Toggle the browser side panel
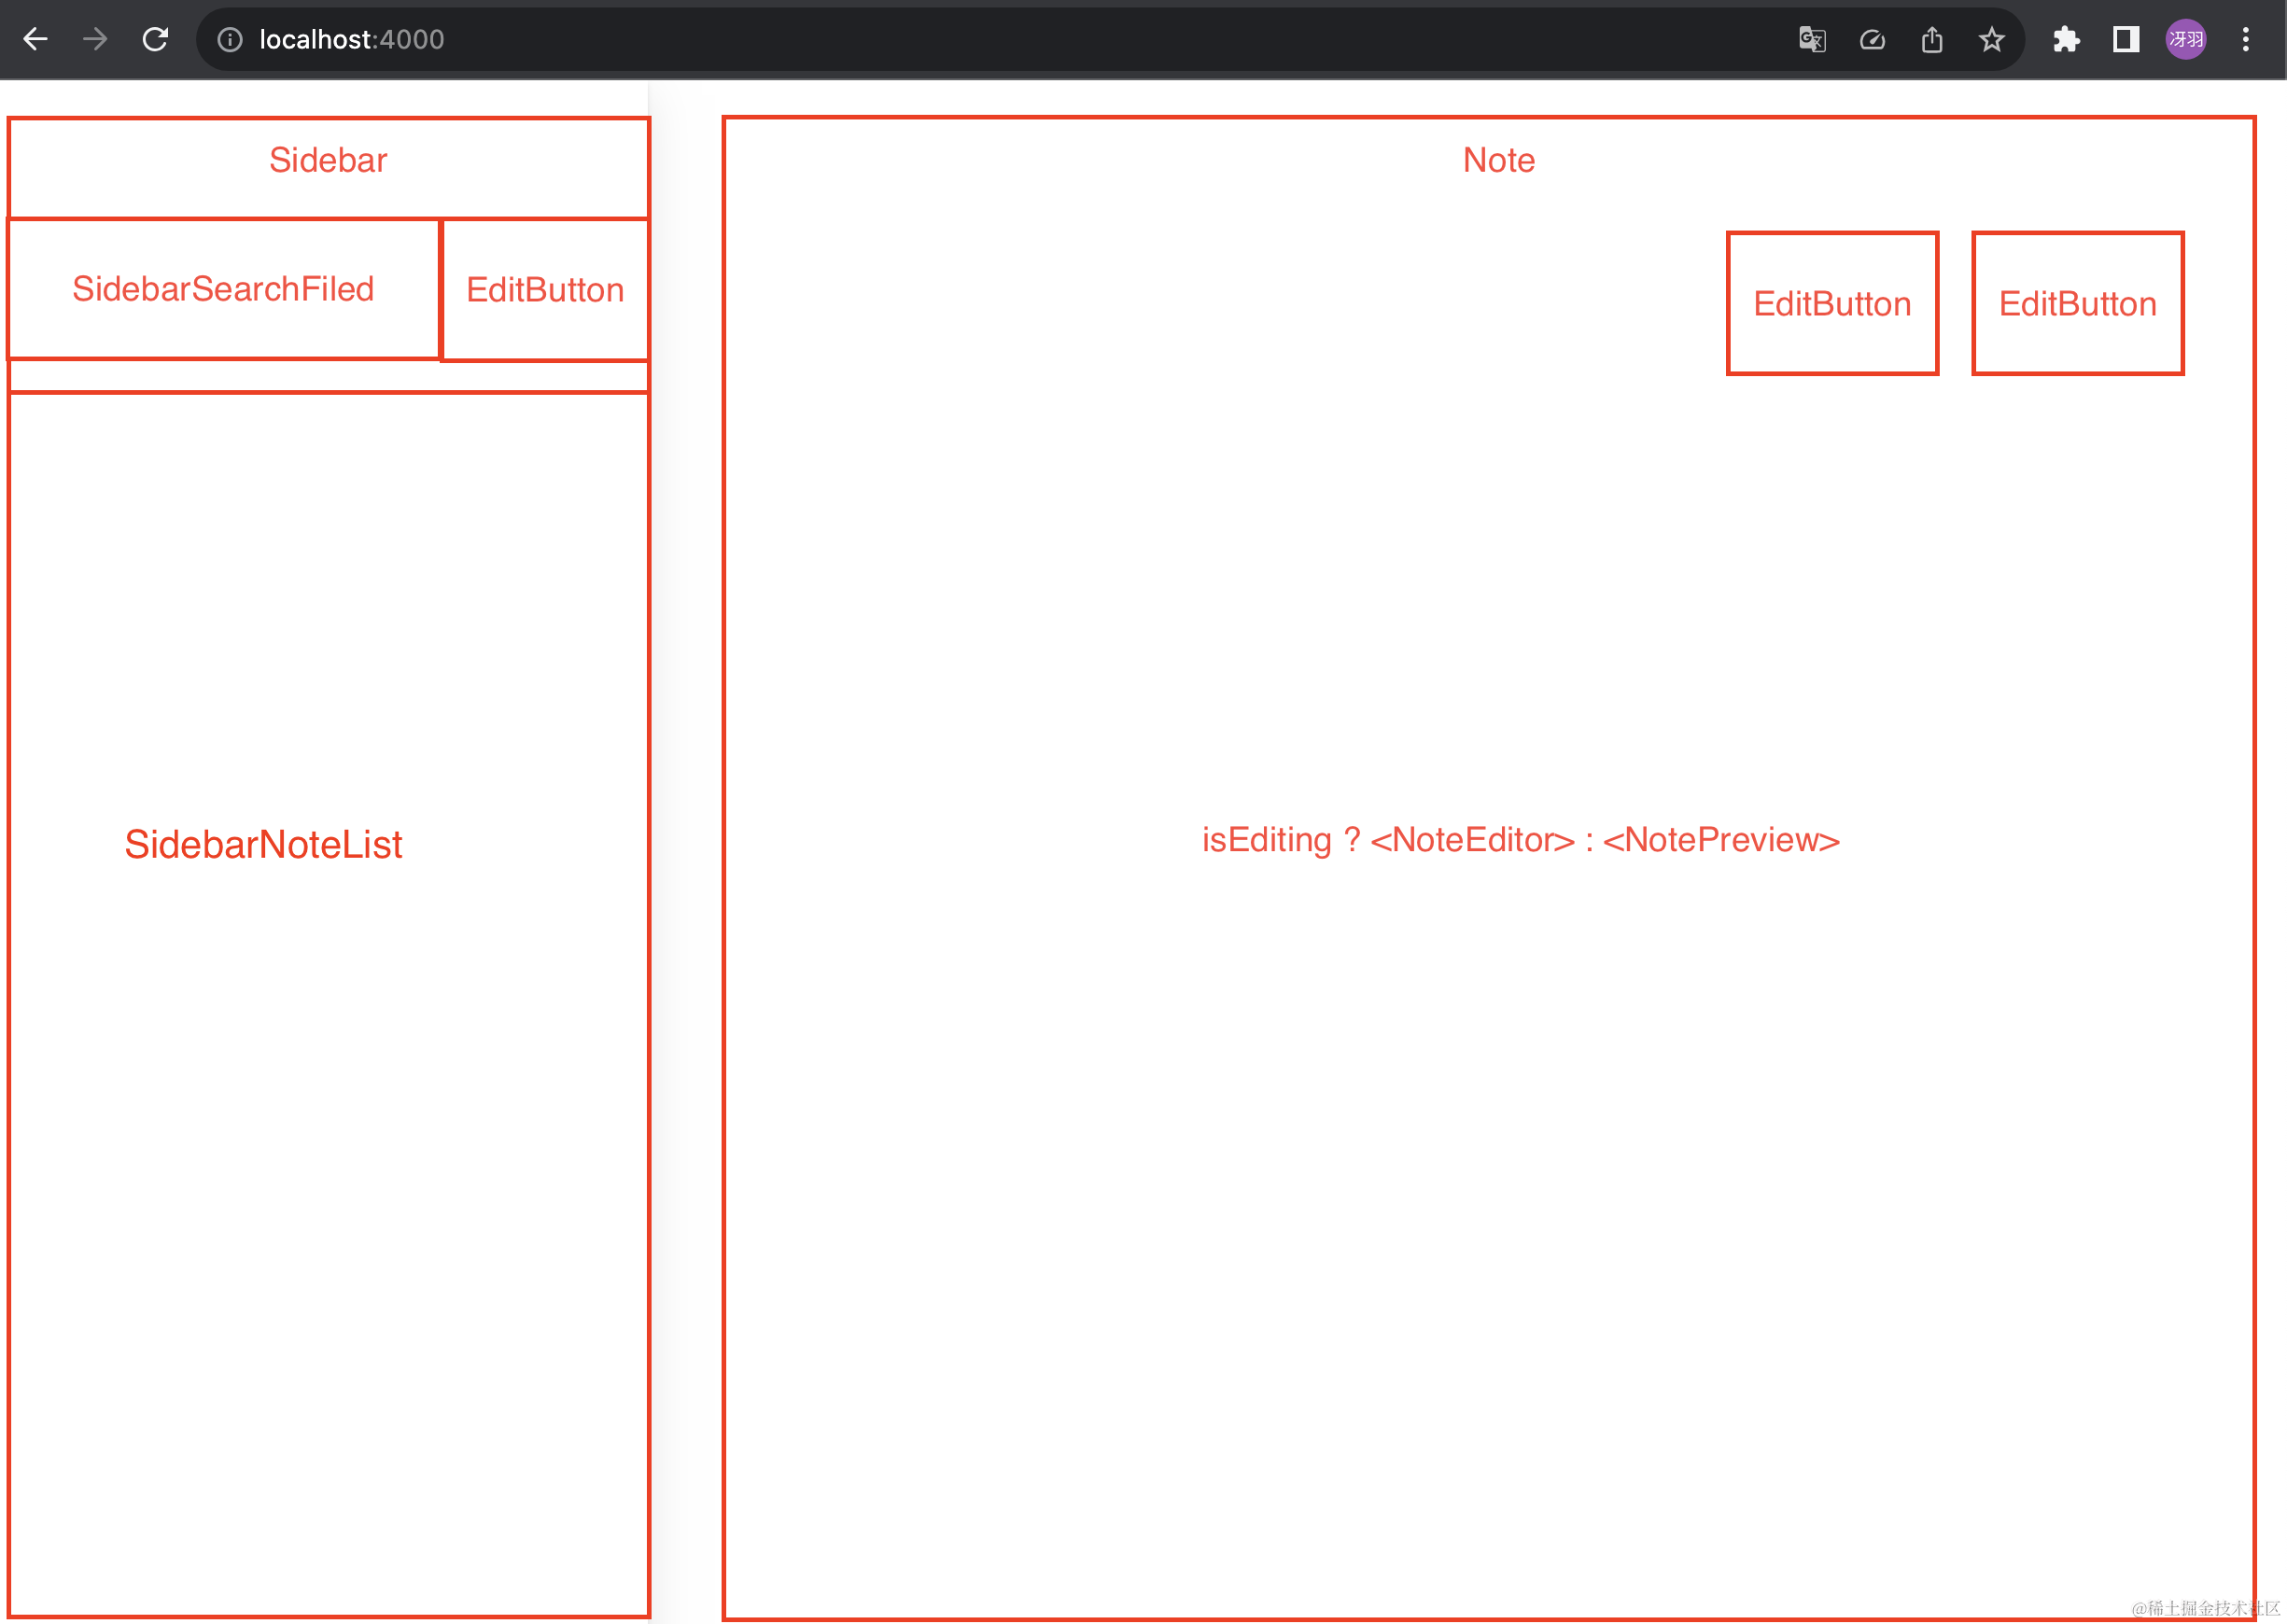This screenshot has height=1624, width=2287. click(x=2126, y=39)
